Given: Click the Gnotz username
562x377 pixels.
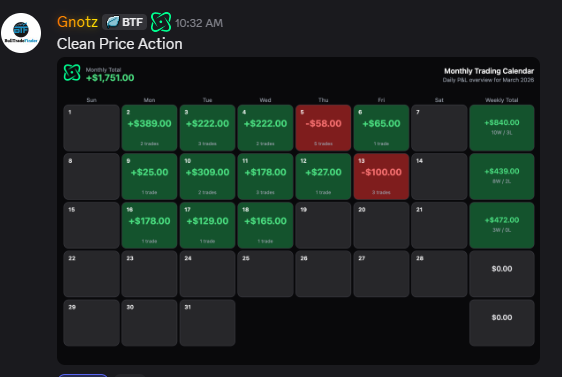Looking at the screenshot, I should pos(77,22).
